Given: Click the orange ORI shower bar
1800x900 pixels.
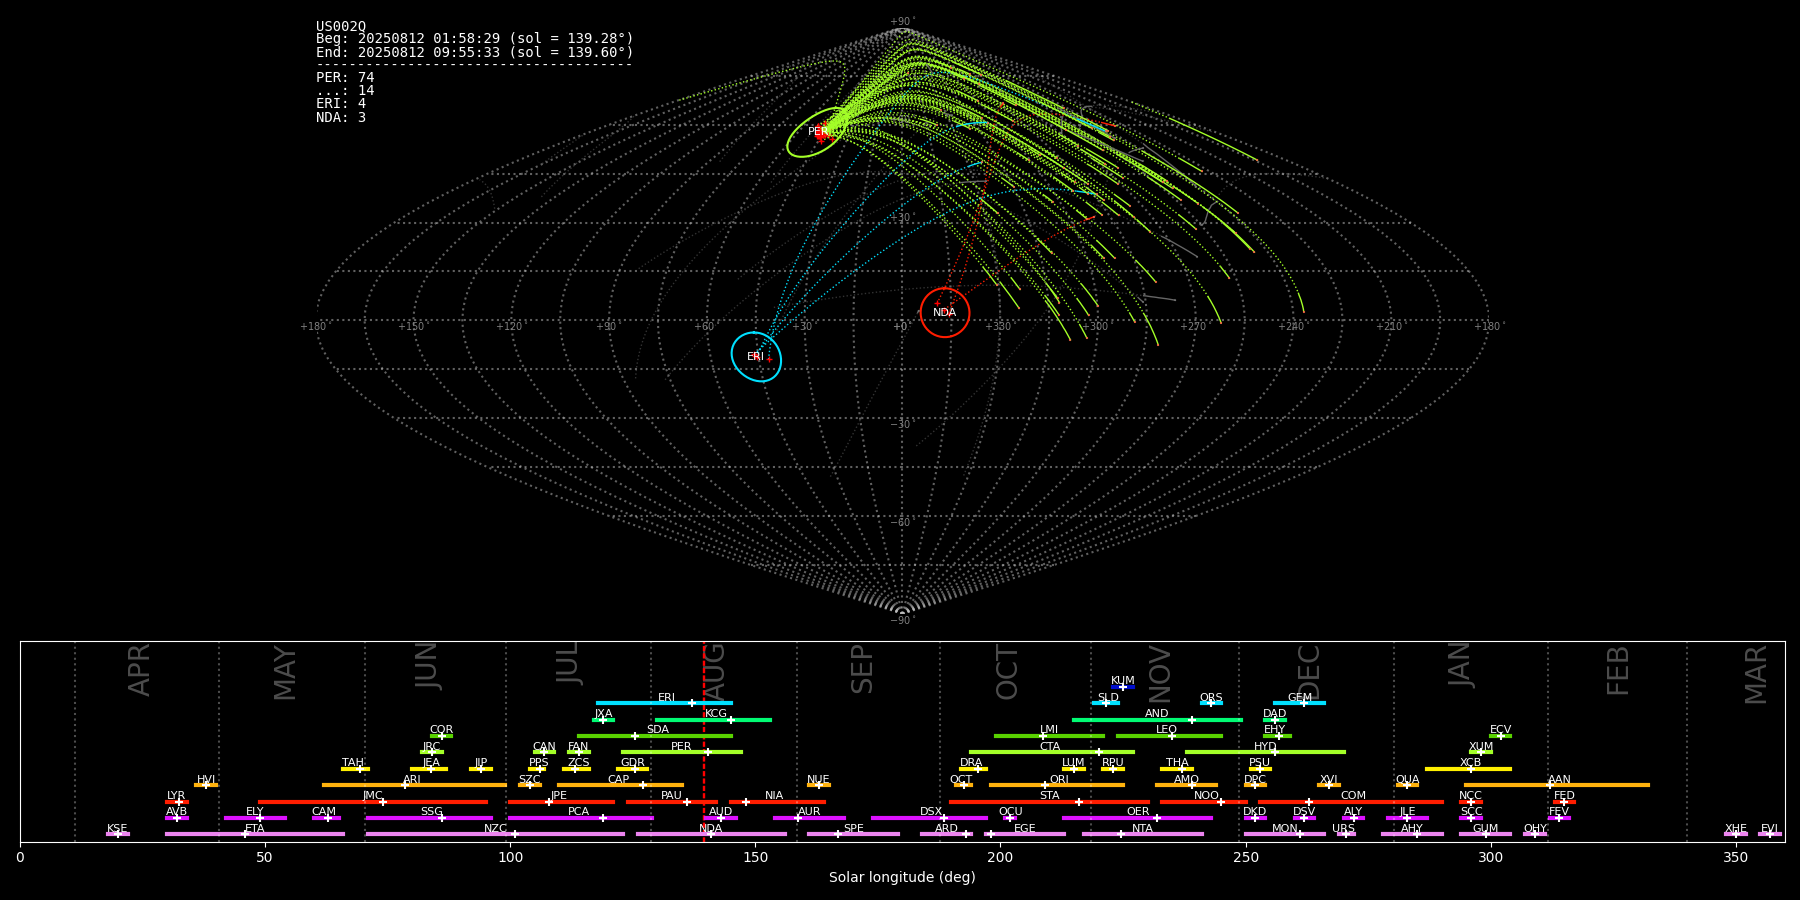Looking at the screenshot, I should point(1057,785).
